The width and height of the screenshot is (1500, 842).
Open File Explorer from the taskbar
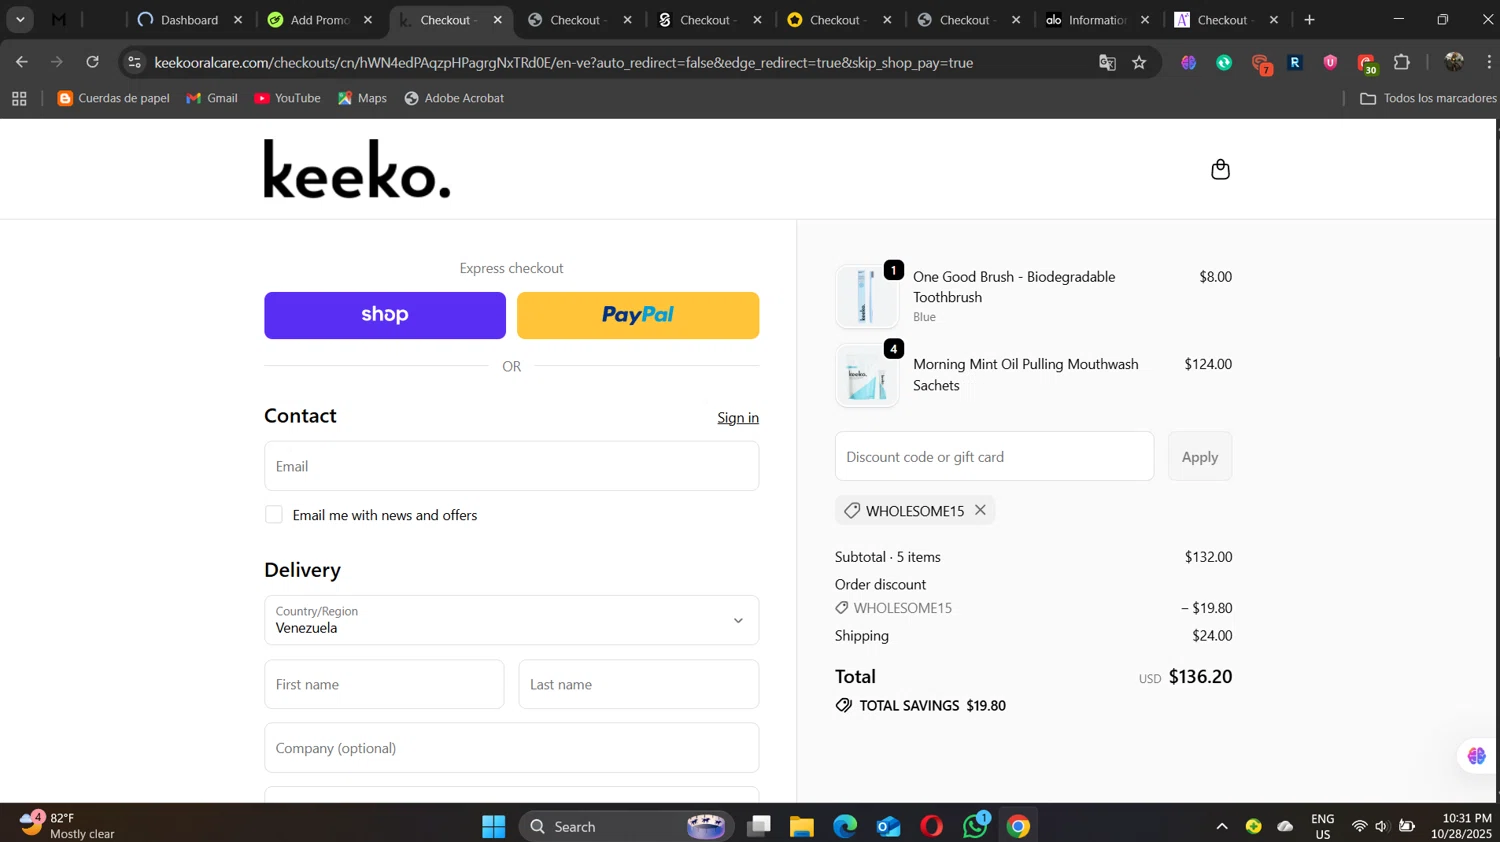802,826
